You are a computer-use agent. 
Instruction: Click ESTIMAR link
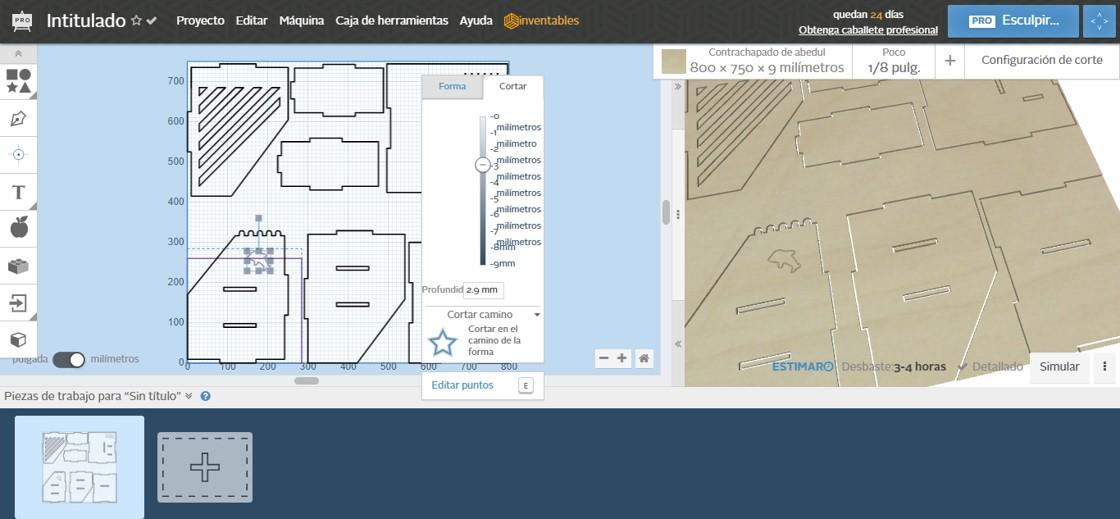(x=802, y=366)
